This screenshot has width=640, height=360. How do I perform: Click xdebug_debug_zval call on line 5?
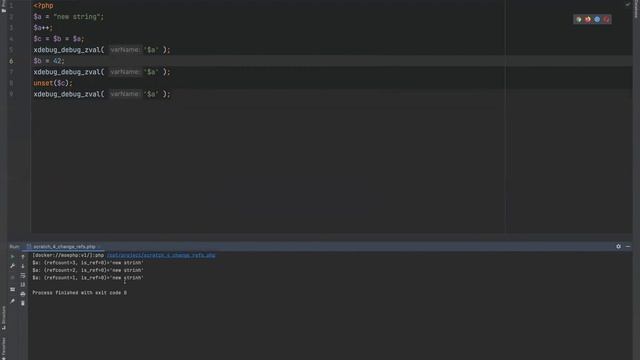click(102, 50)
